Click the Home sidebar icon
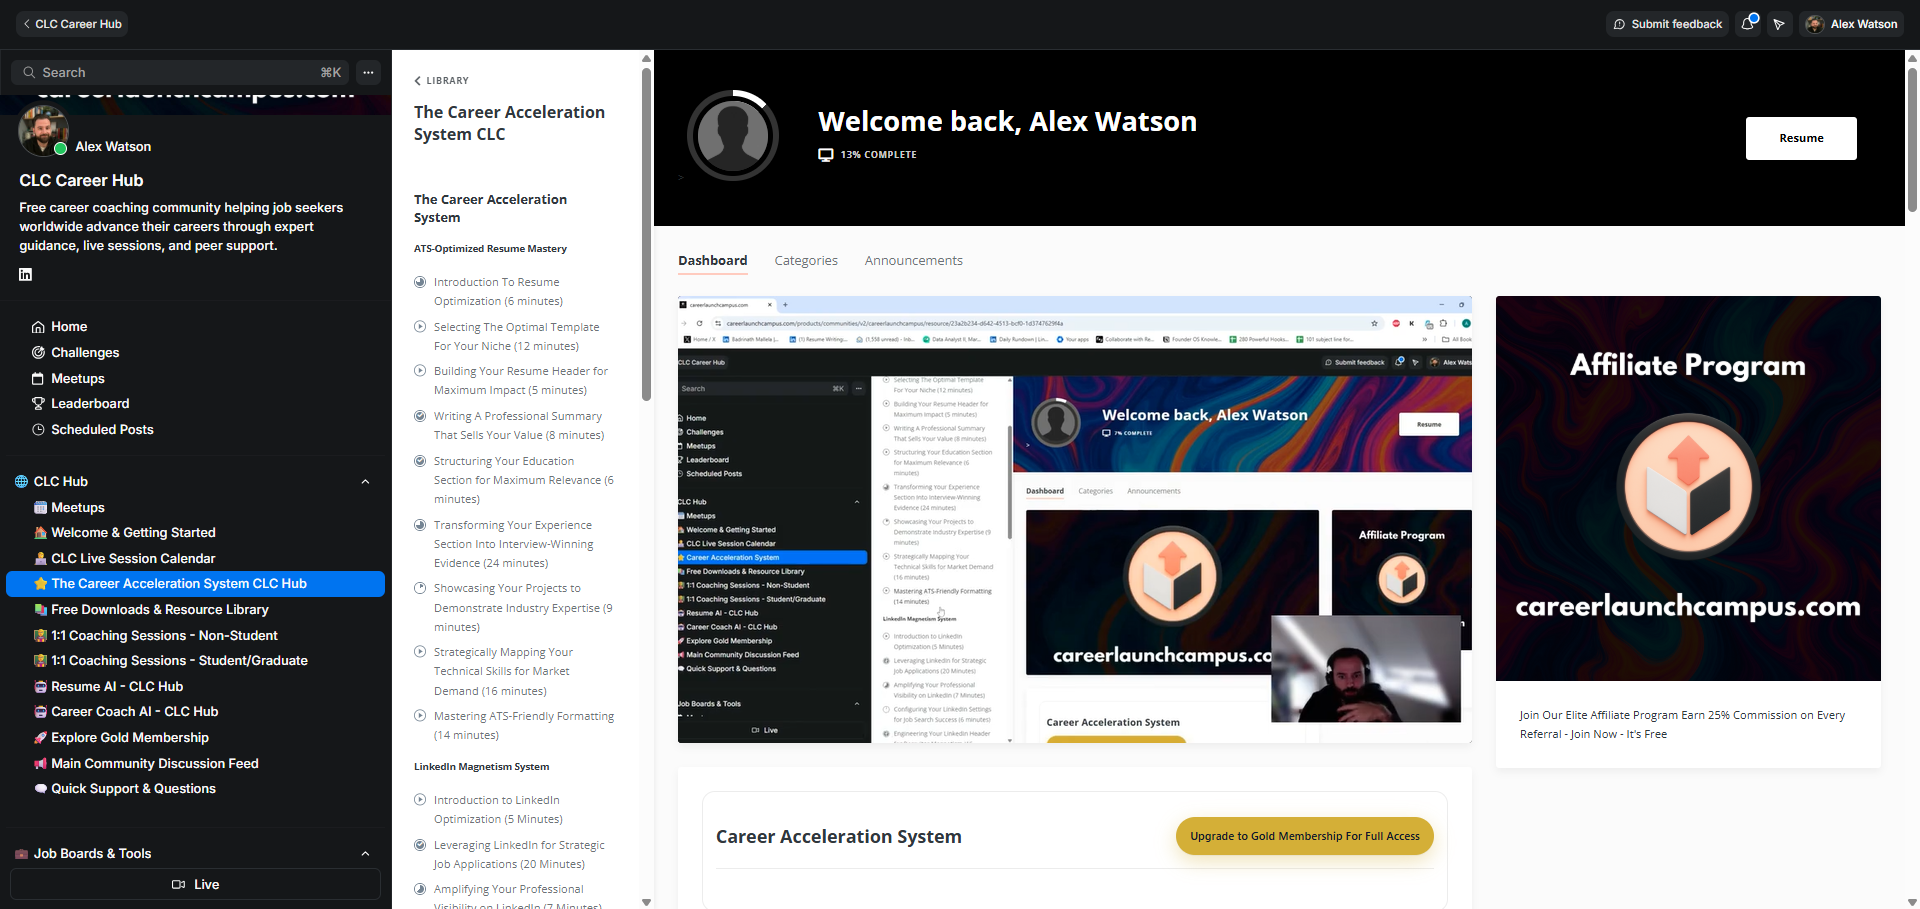 (38, 327)
